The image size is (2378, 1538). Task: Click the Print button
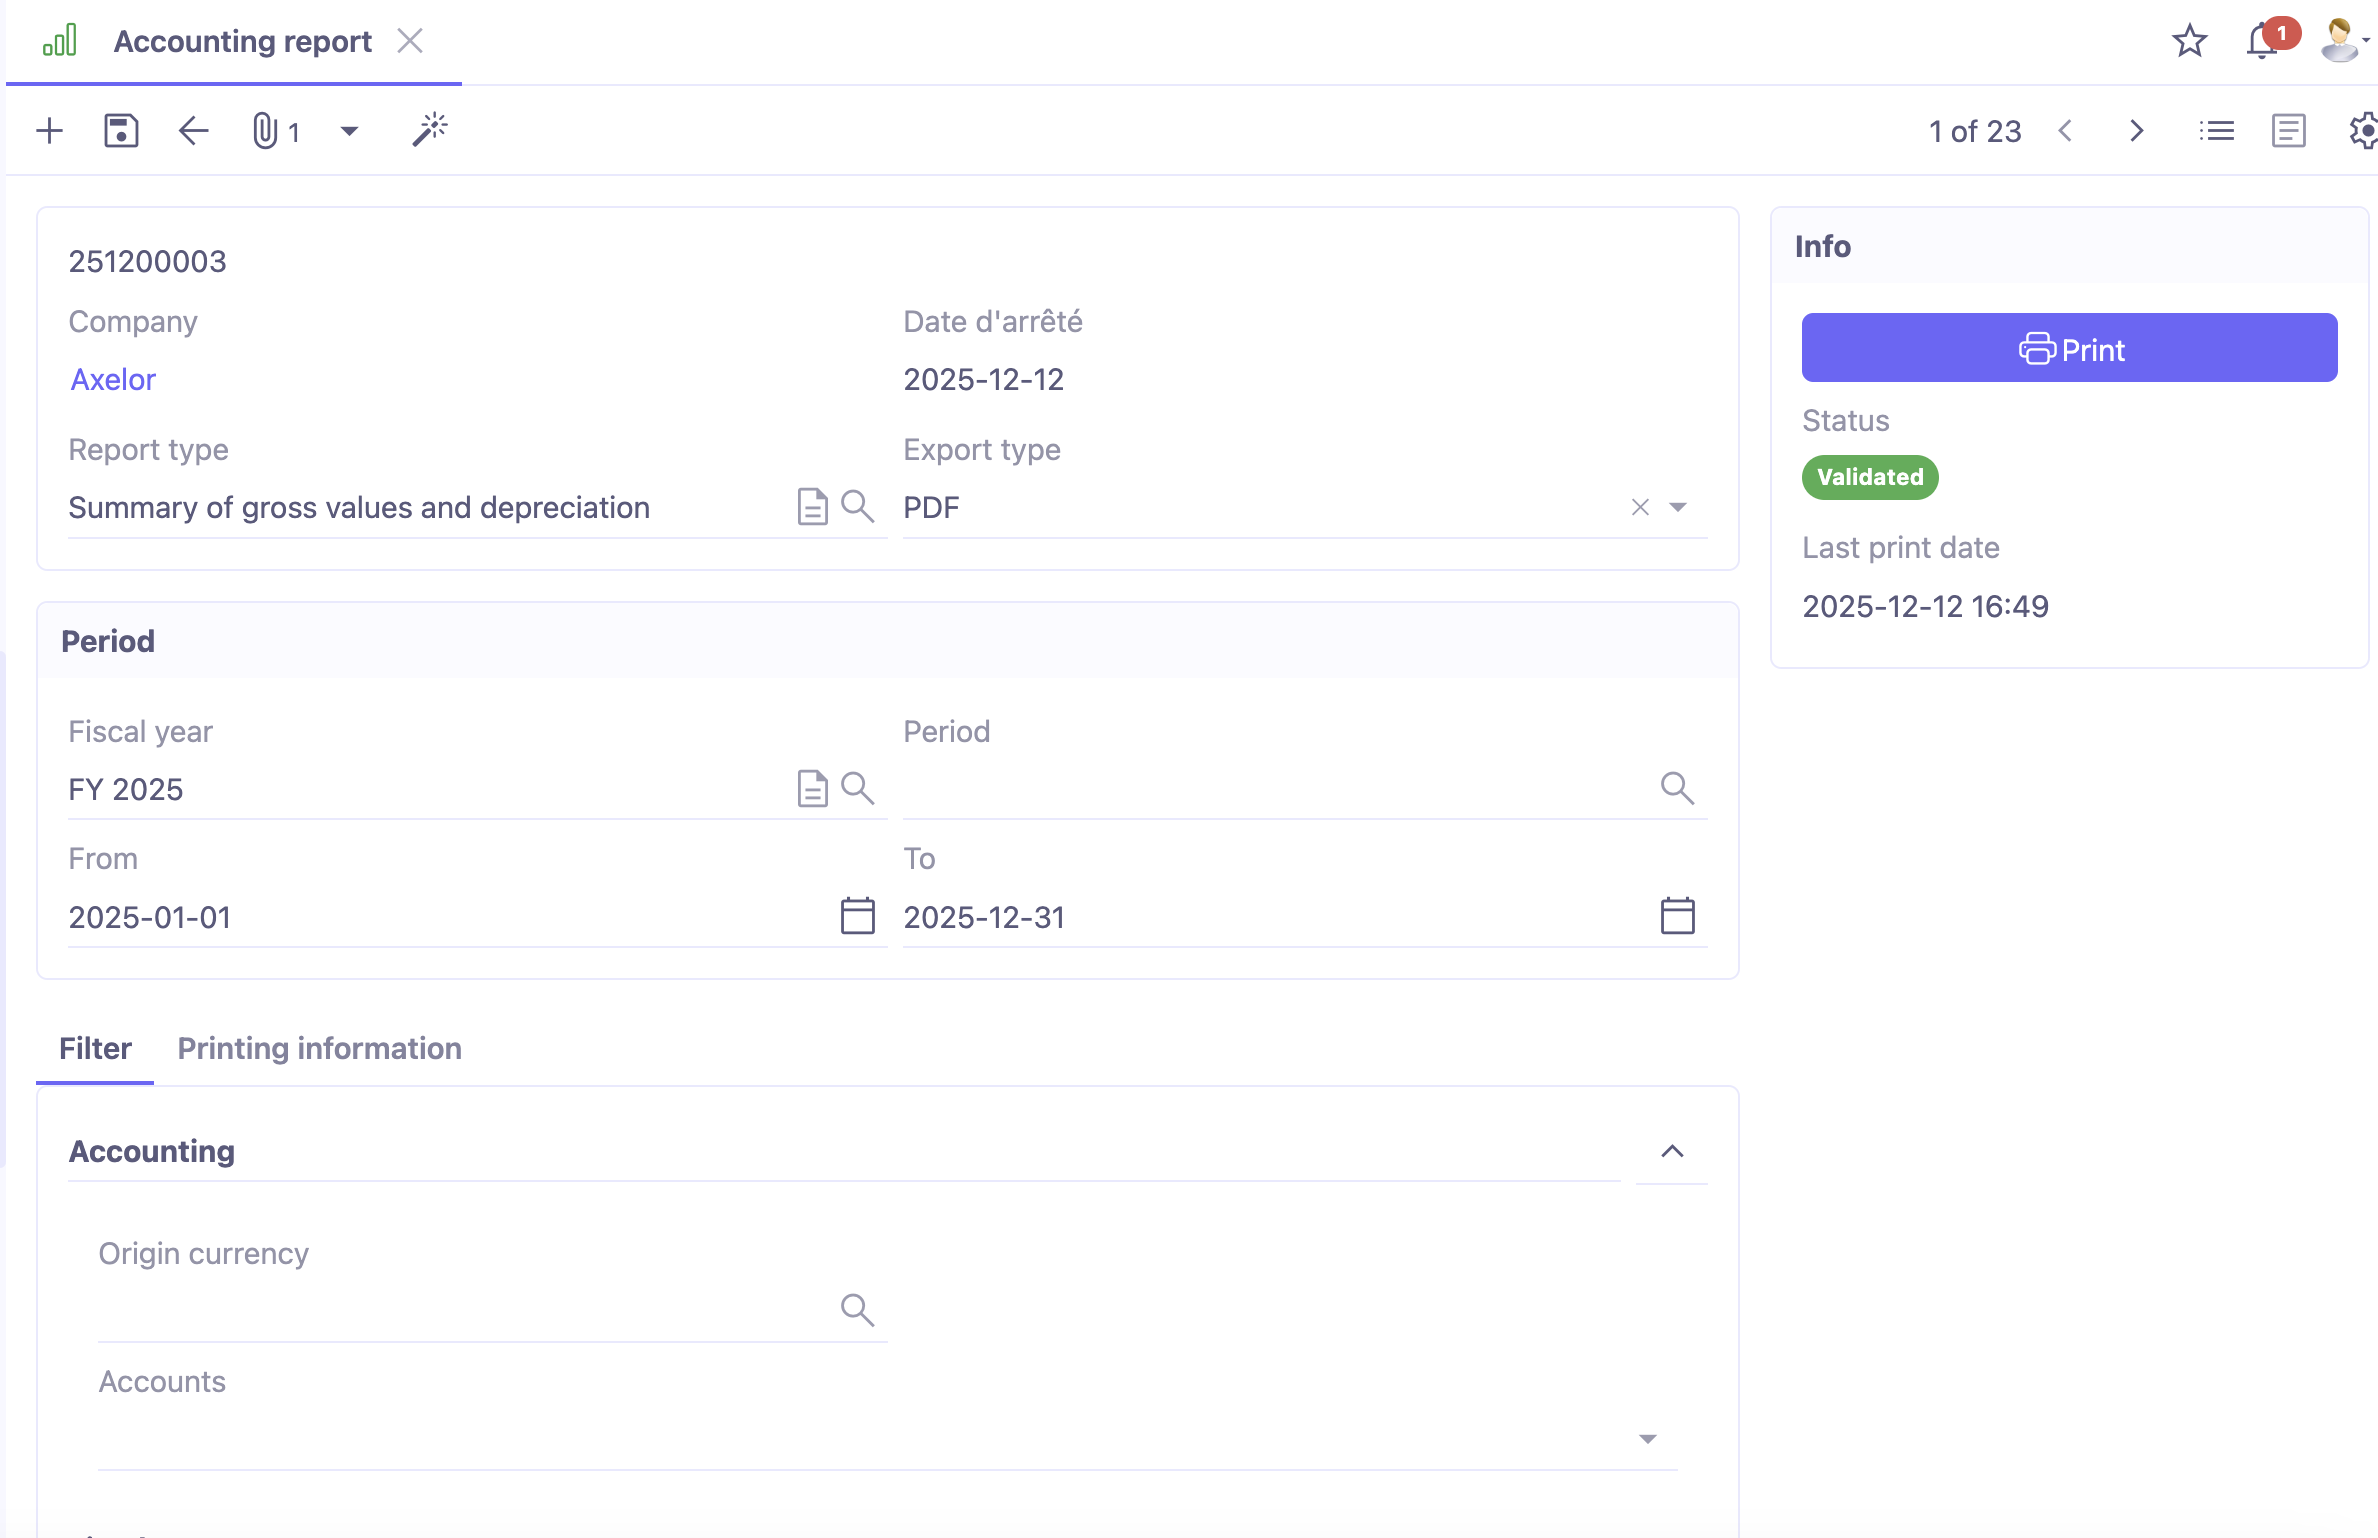[x=2069, y=348]
